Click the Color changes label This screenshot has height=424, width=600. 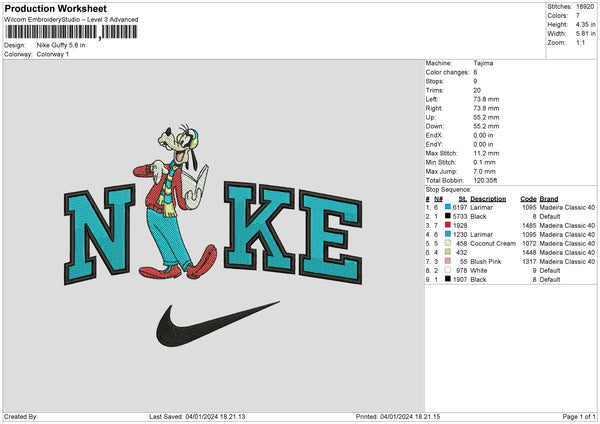tap(447, 72)
